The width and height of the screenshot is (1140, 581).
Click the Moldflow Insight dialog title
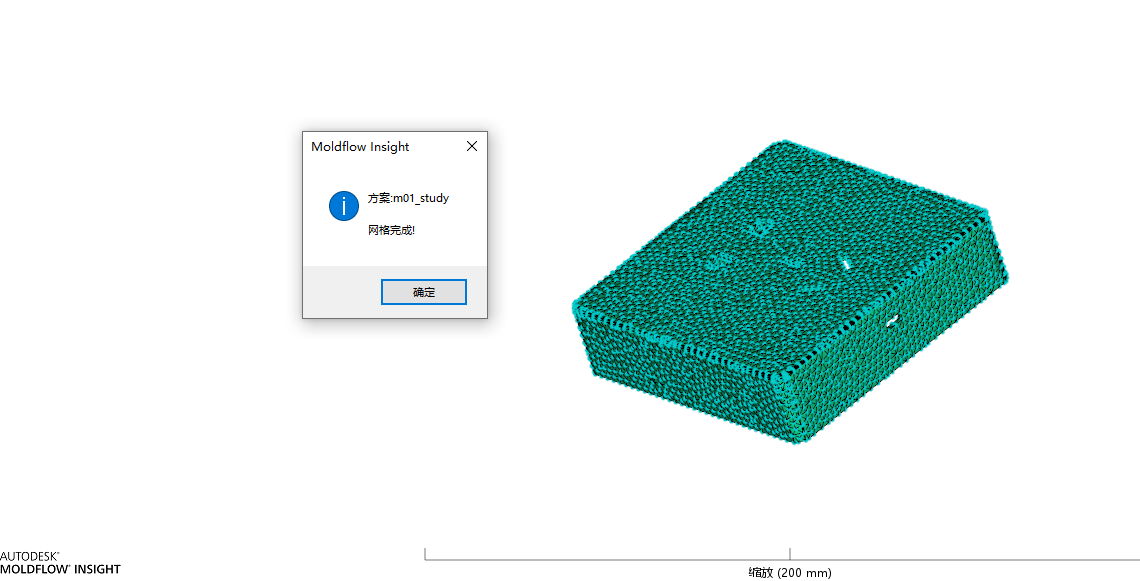pos(360,146)
